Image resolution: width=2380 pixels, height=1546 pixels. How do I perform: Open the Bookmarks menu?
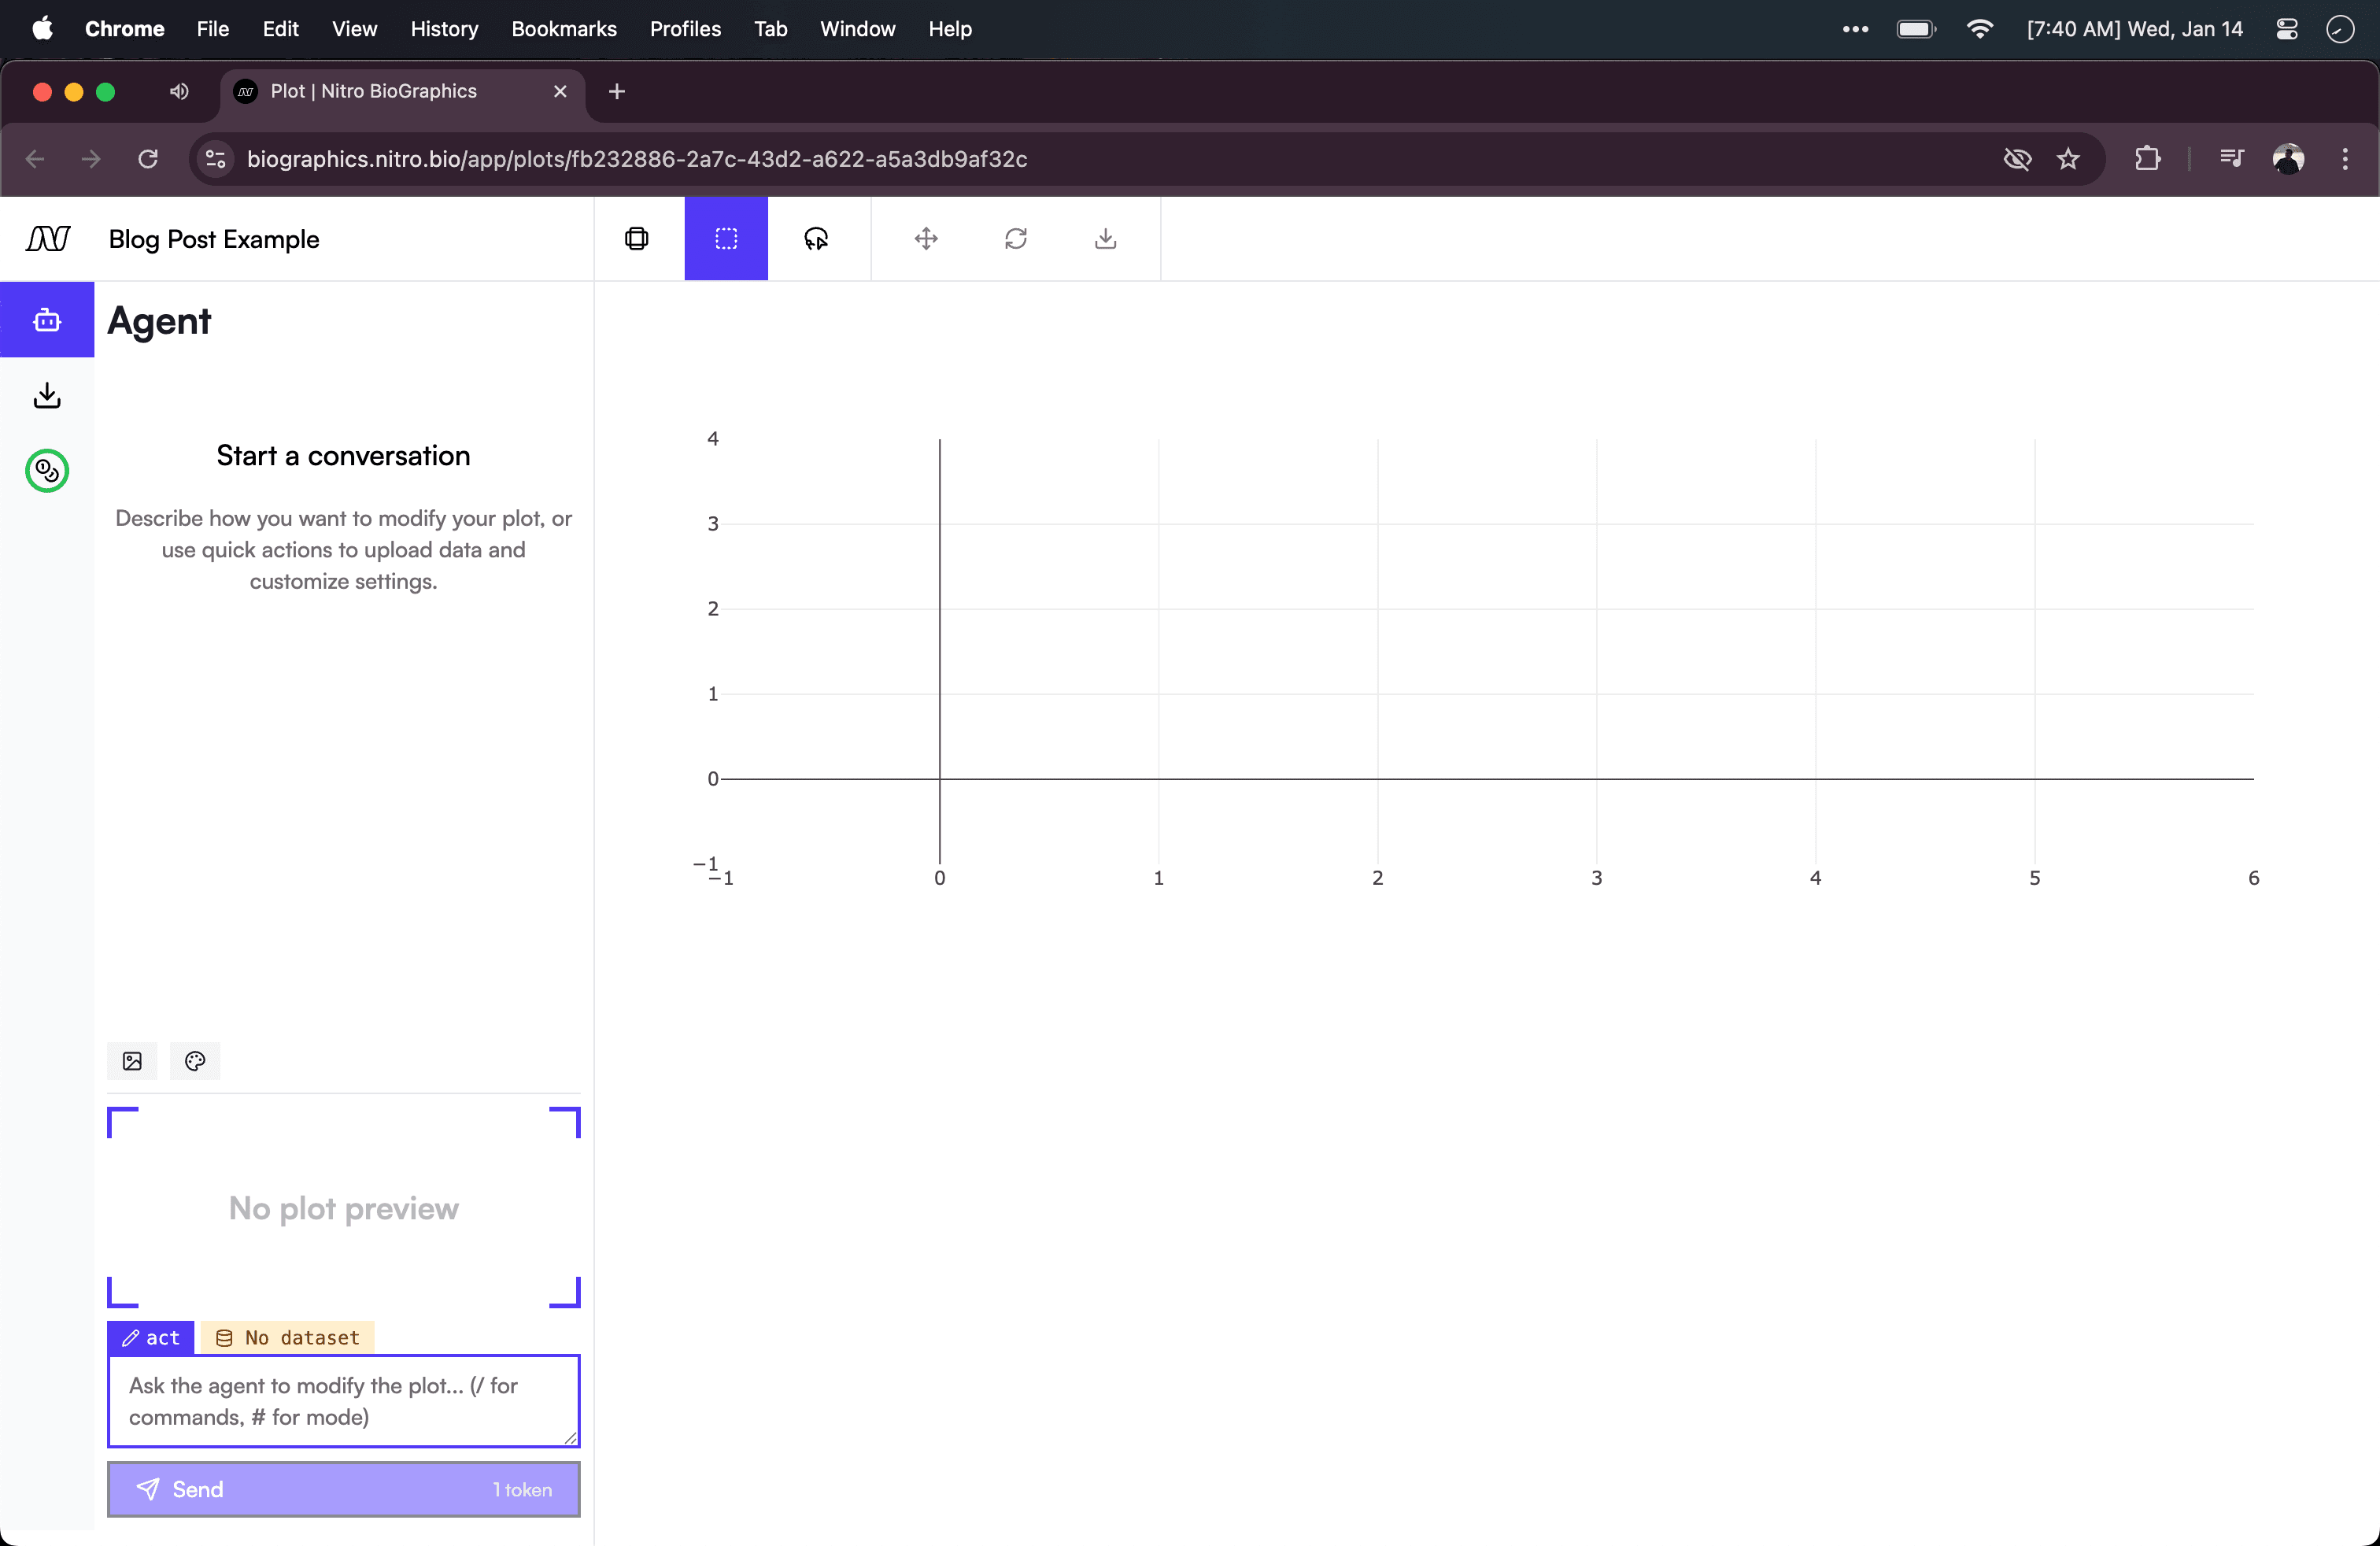tap(564, 29)
